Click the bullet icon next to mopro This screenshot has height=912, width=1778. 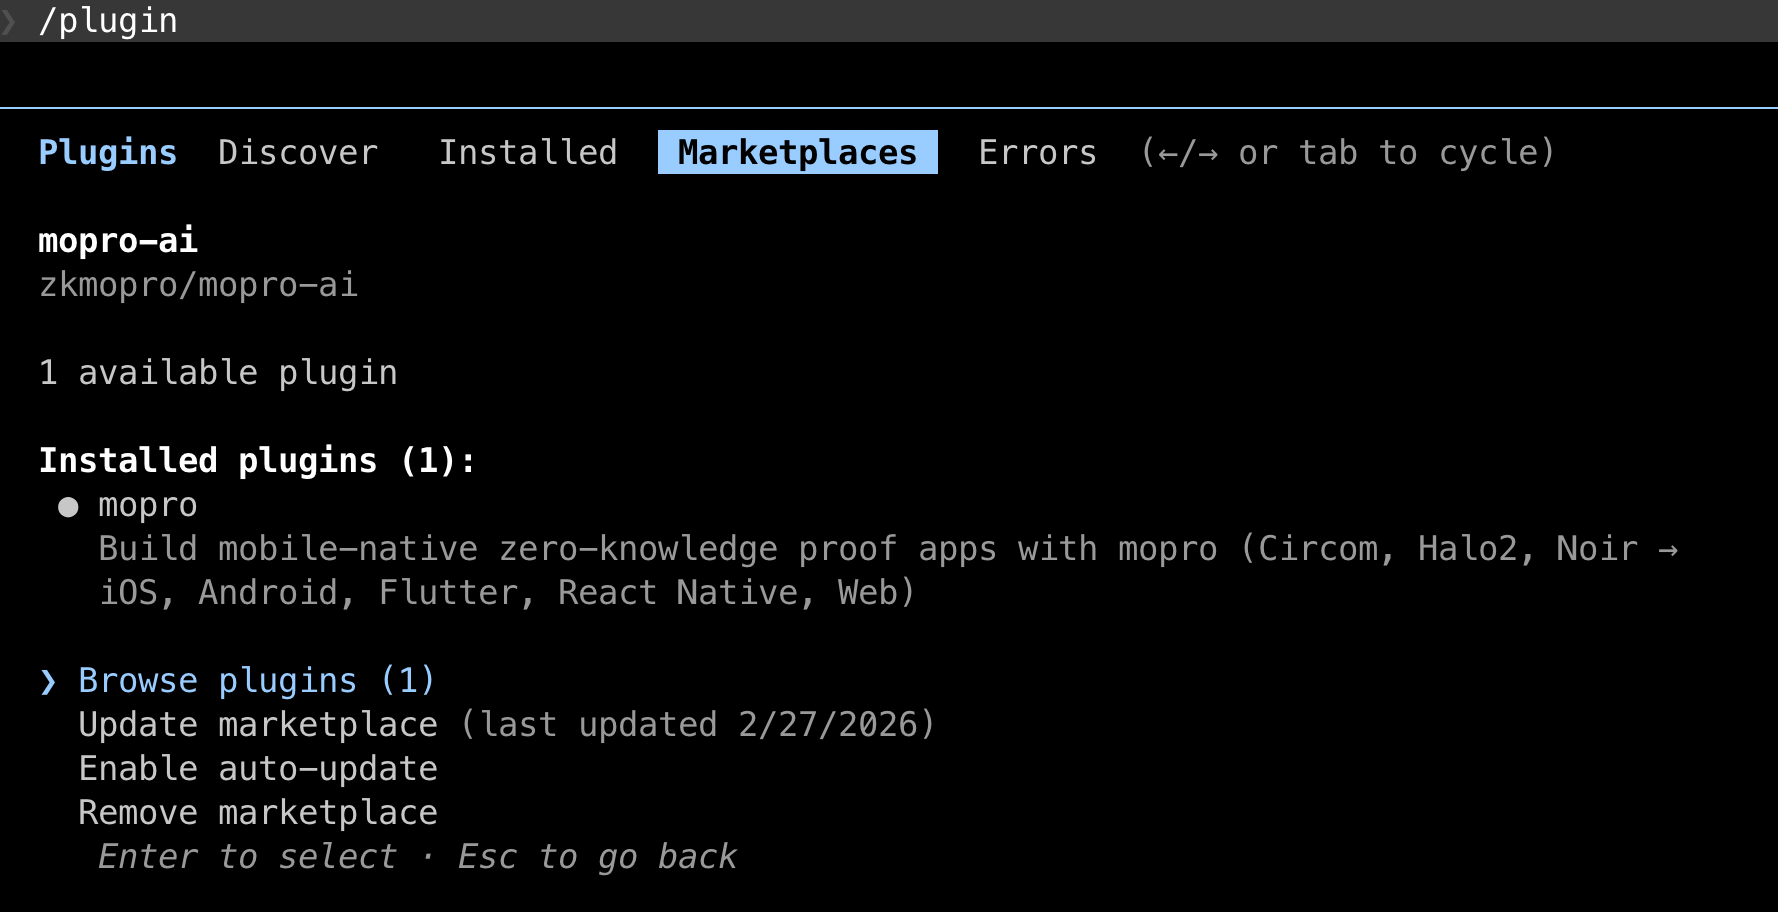click(x=67, y=506)
